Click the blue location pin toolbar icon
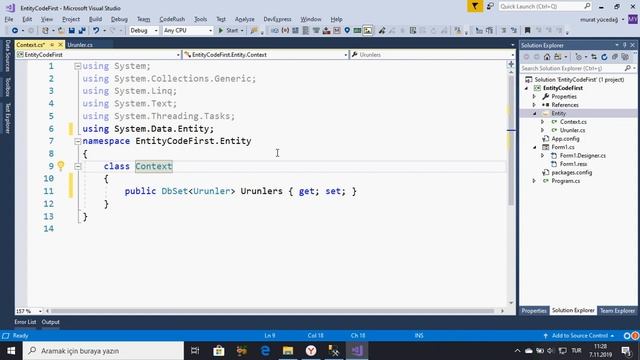The height and width of the screenshot is (360, 640). 347,31
